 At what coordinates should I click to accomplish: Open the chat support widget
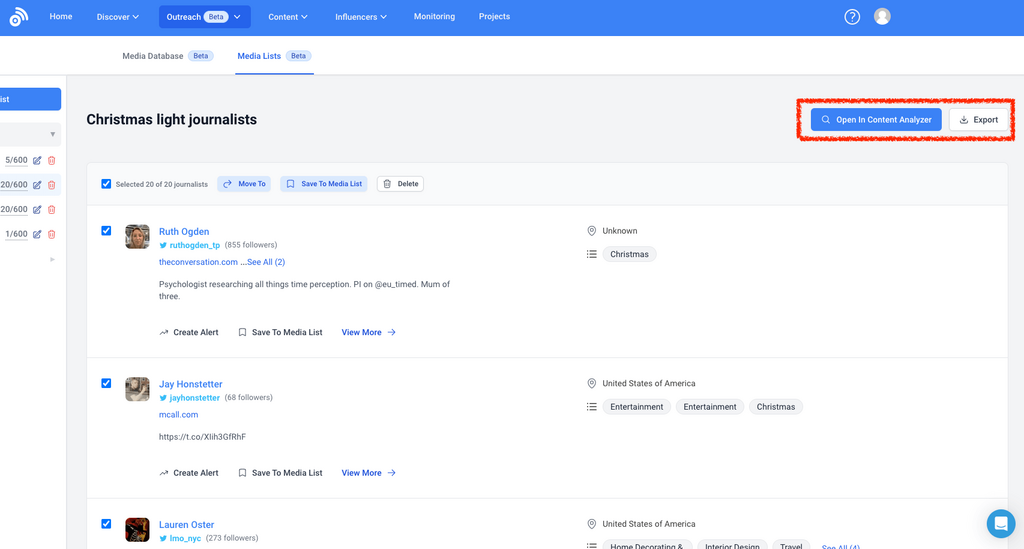coord(1000,523)
